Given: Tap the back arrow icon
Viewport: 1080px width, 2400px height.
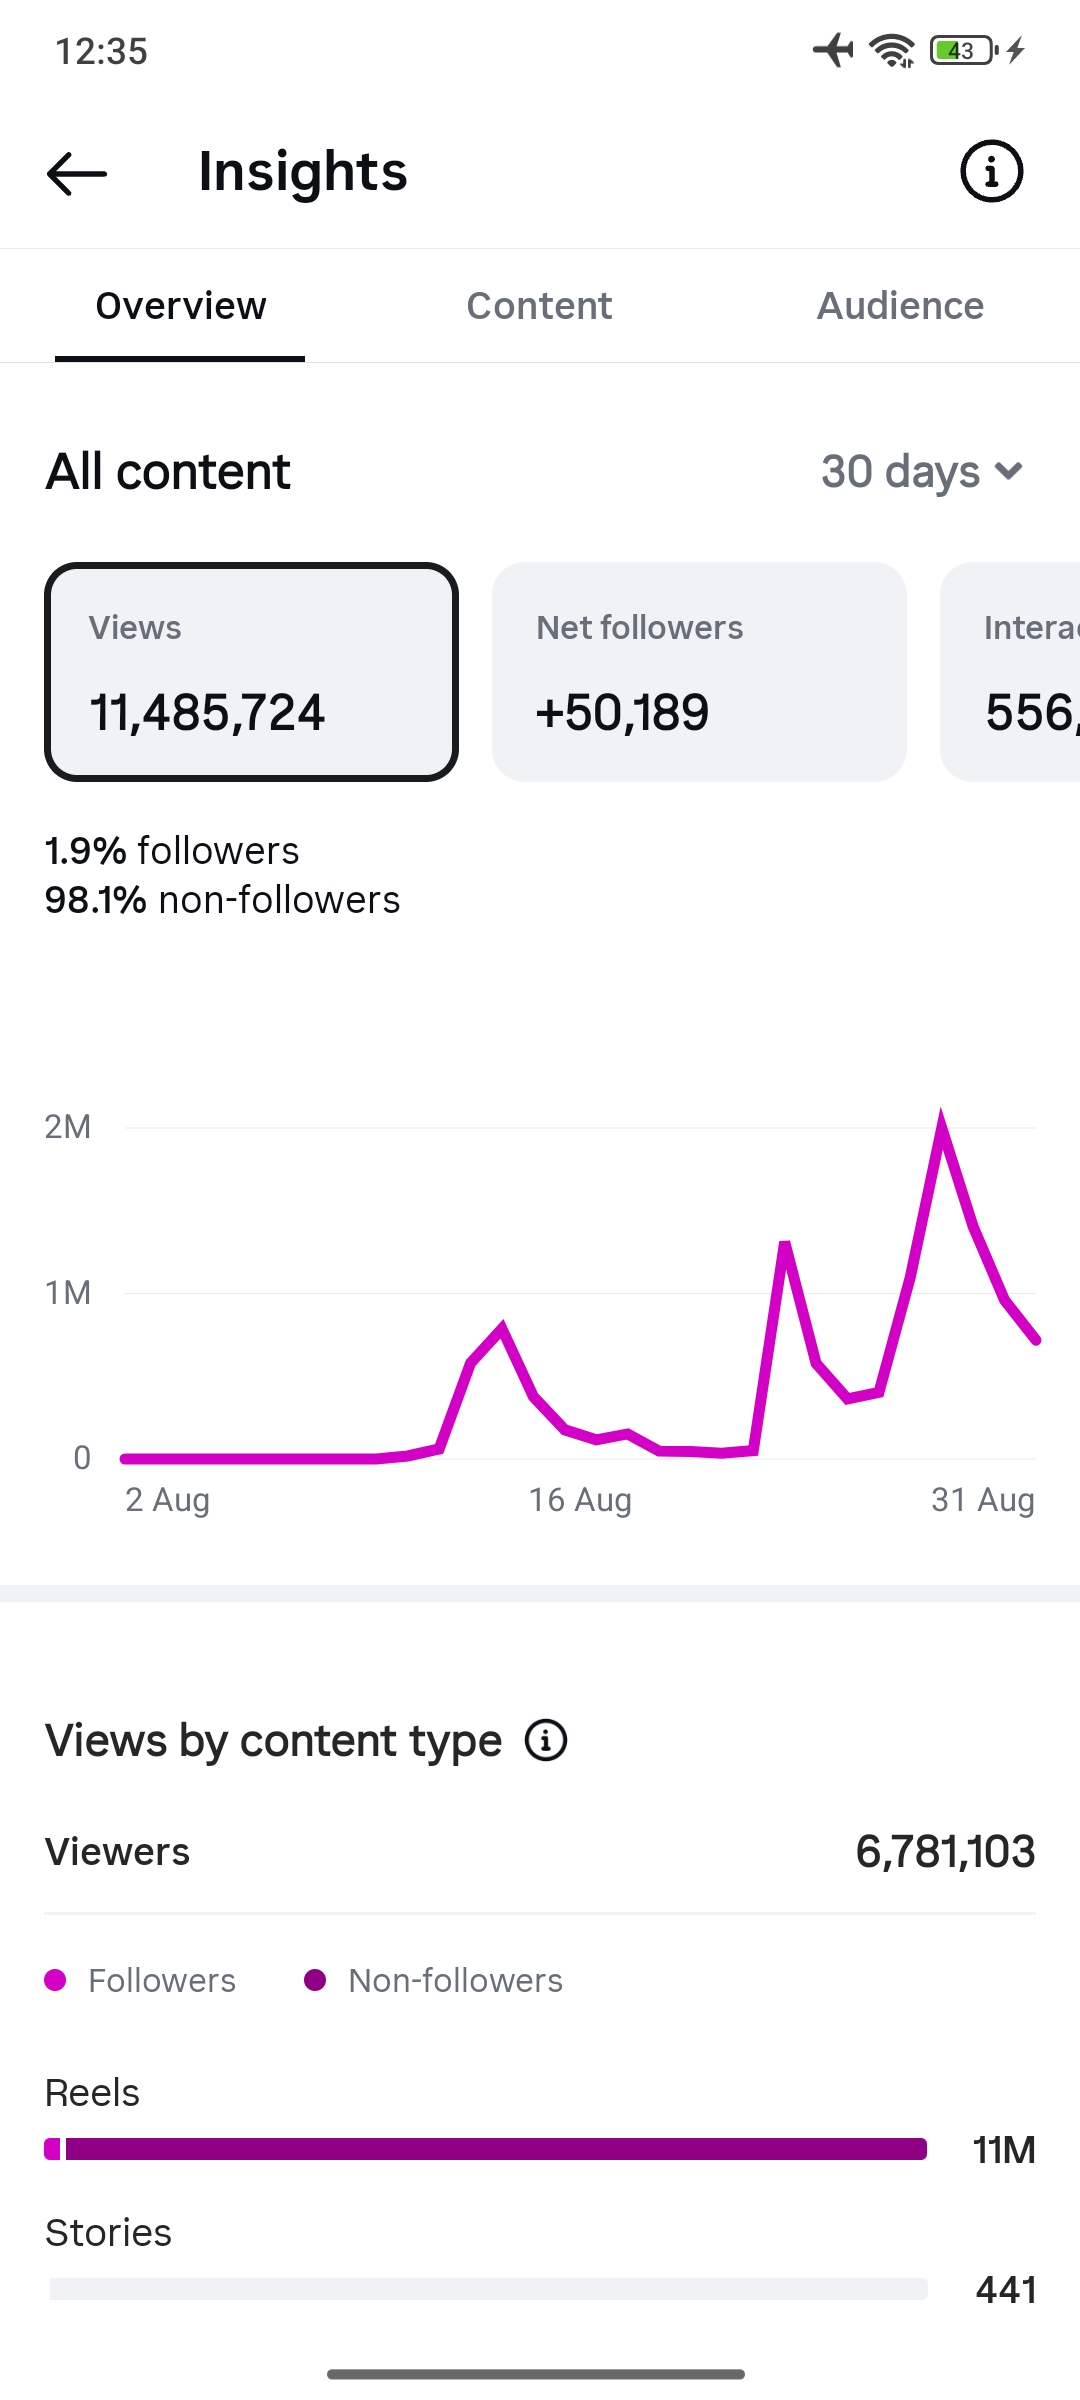Looking at the screenshot, I should pyautogui.click(x=77, y=173).
